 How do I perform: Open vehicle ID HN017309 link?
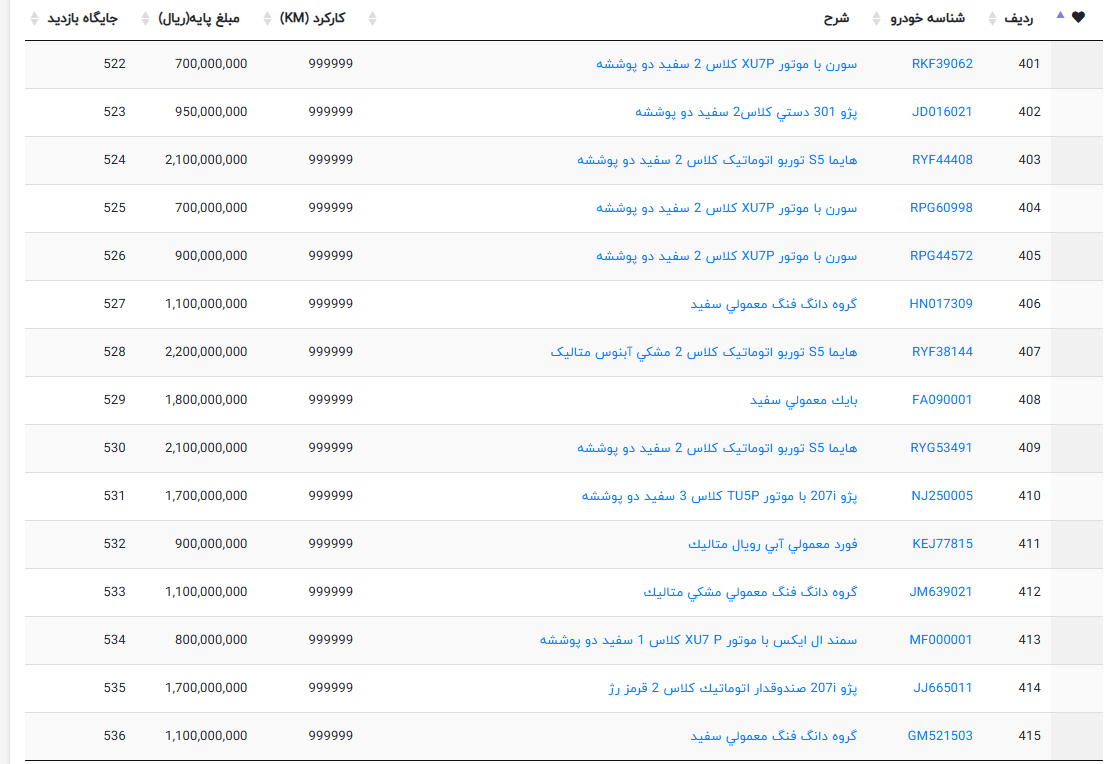(941, 304)
